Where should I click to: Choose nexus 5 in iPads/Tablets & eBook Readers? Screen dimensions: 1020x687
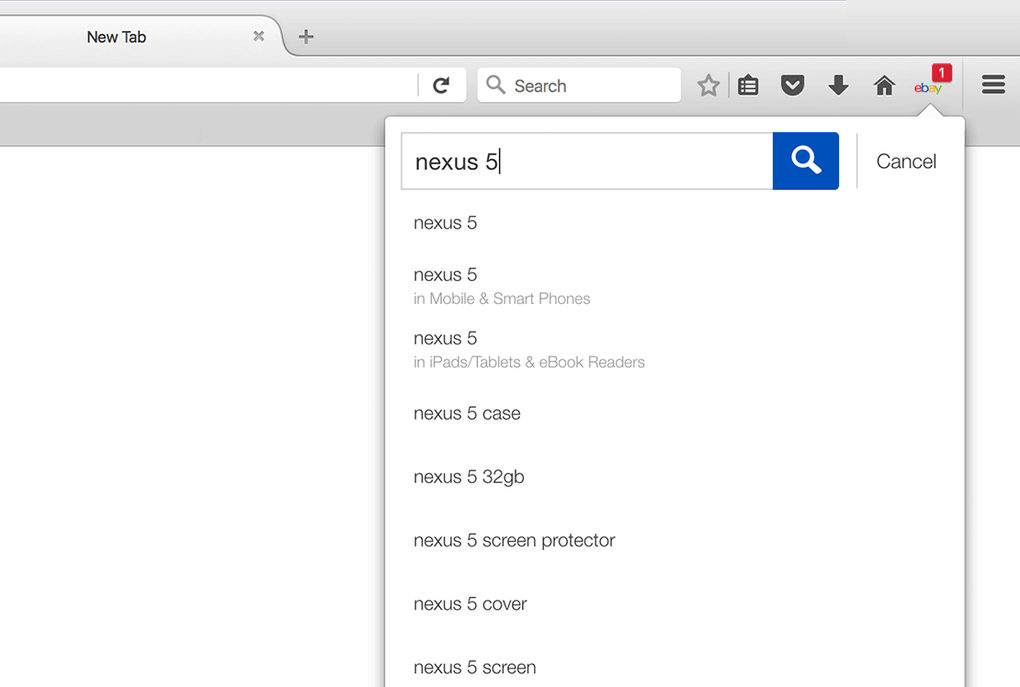click(528, 349)
